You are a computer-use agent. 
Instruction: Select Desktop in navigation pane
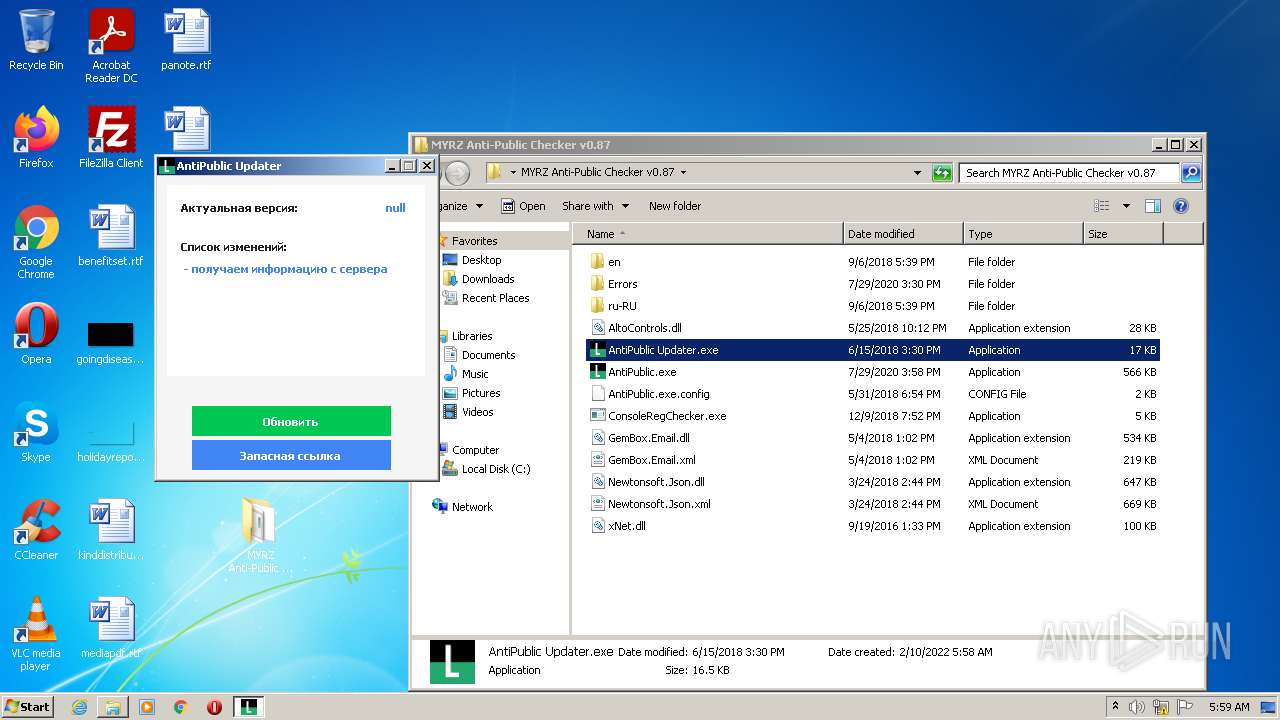(481, 260)
